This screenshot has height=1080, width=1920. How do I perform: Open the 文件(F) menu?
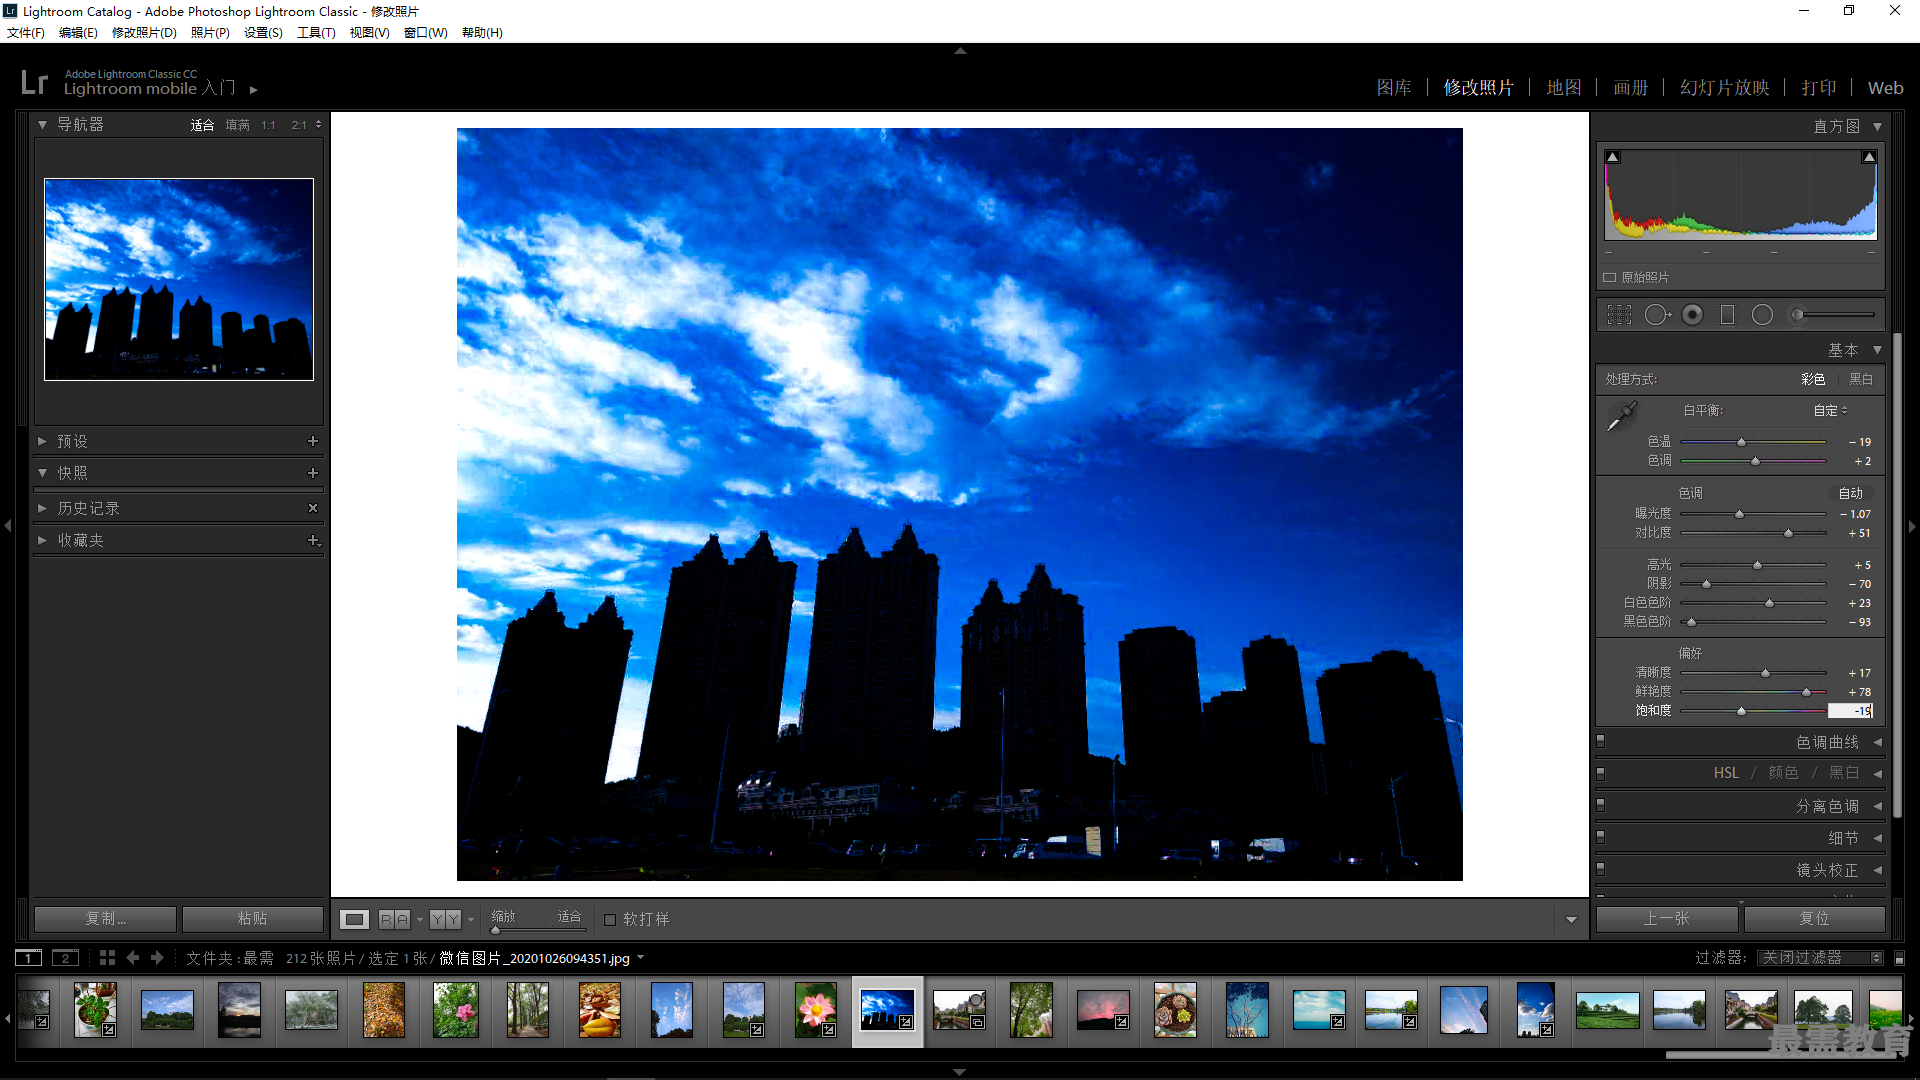[26, 33]
